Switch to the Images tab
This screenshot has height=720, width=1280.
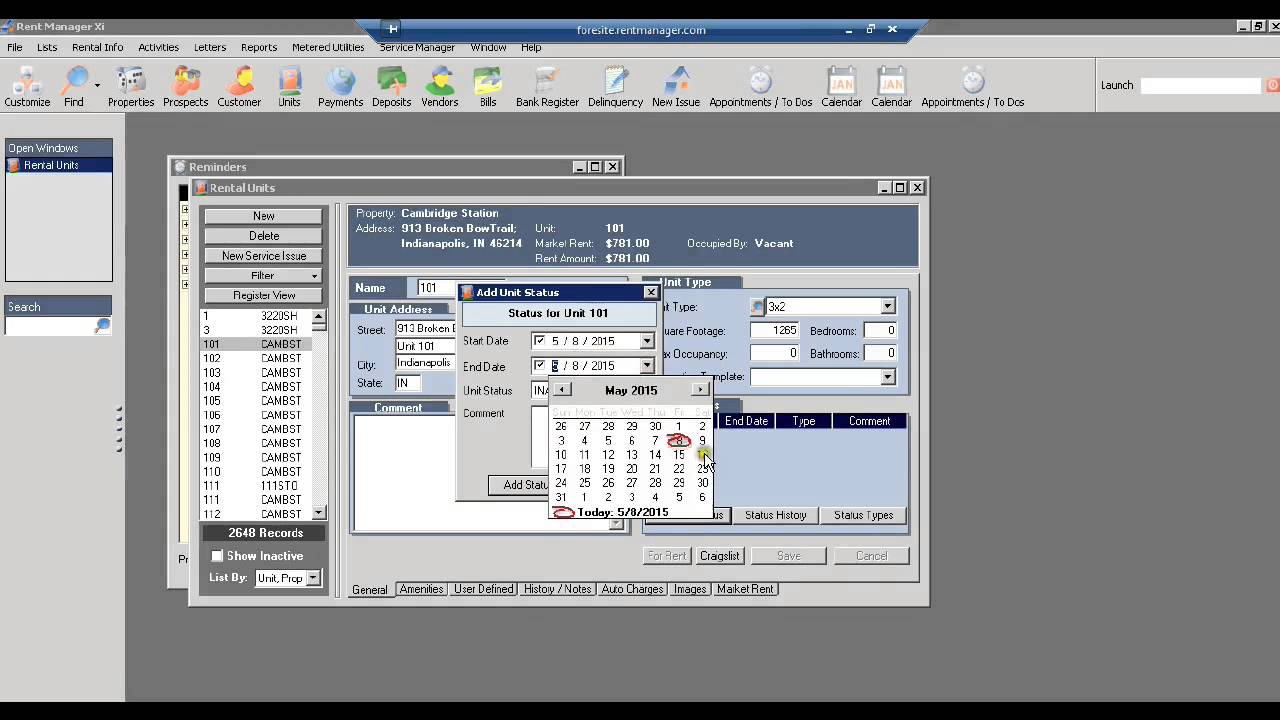[690, 589]
